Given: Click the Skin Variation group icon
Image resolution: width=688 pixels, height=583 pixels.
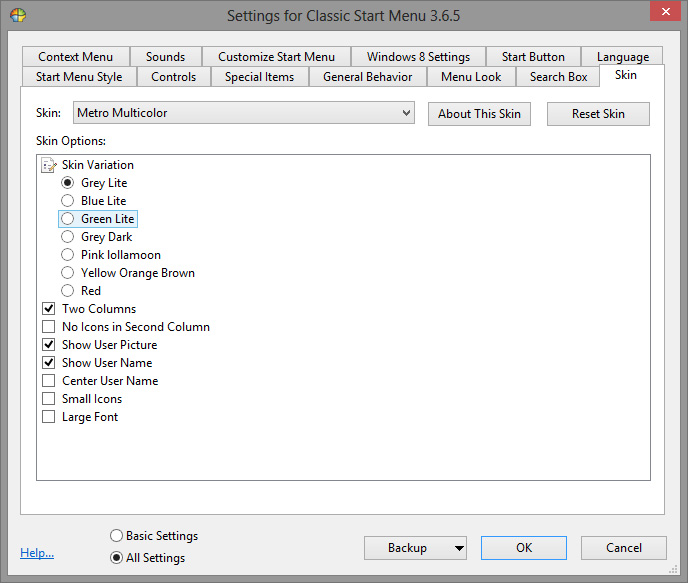Looking at the screenshot, I should pyautogui.click(x=49, y=165).
